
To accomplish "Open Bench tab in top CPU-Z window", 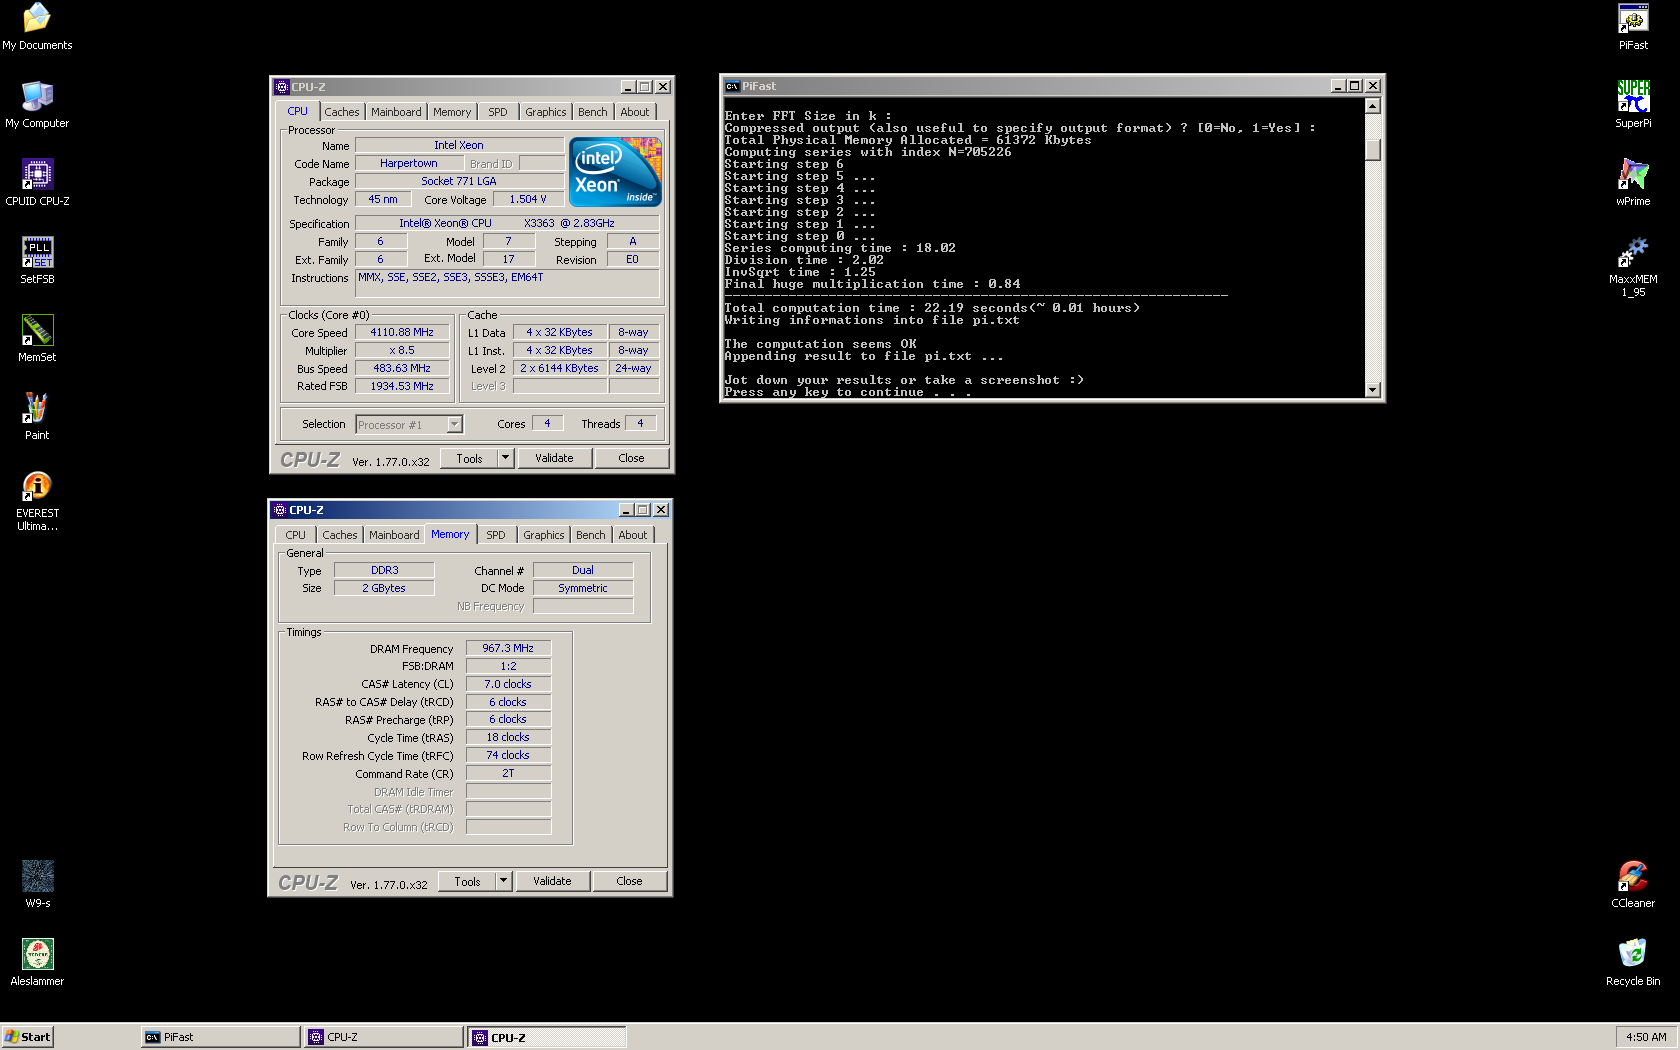I will 593,112.
